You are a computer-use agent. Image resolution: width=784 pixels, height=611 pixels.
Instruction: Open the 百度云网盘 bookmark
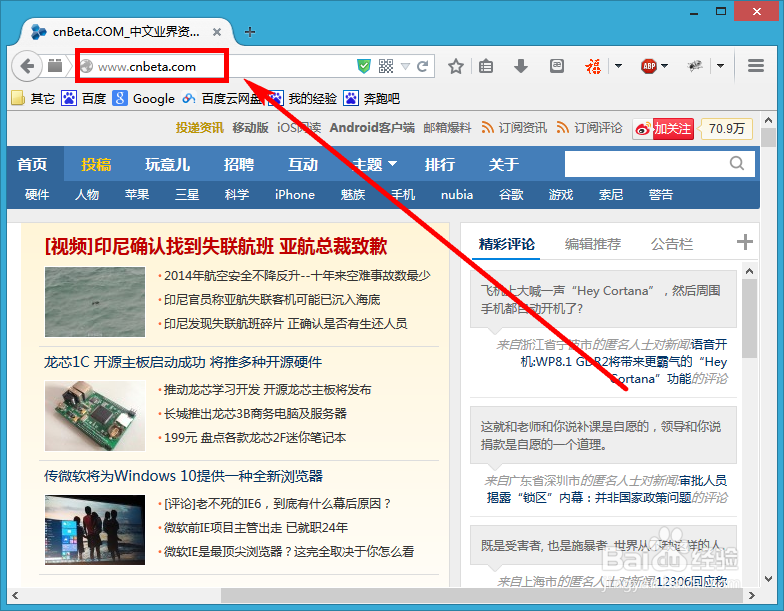pyautogui.click(x=222, y=98)
